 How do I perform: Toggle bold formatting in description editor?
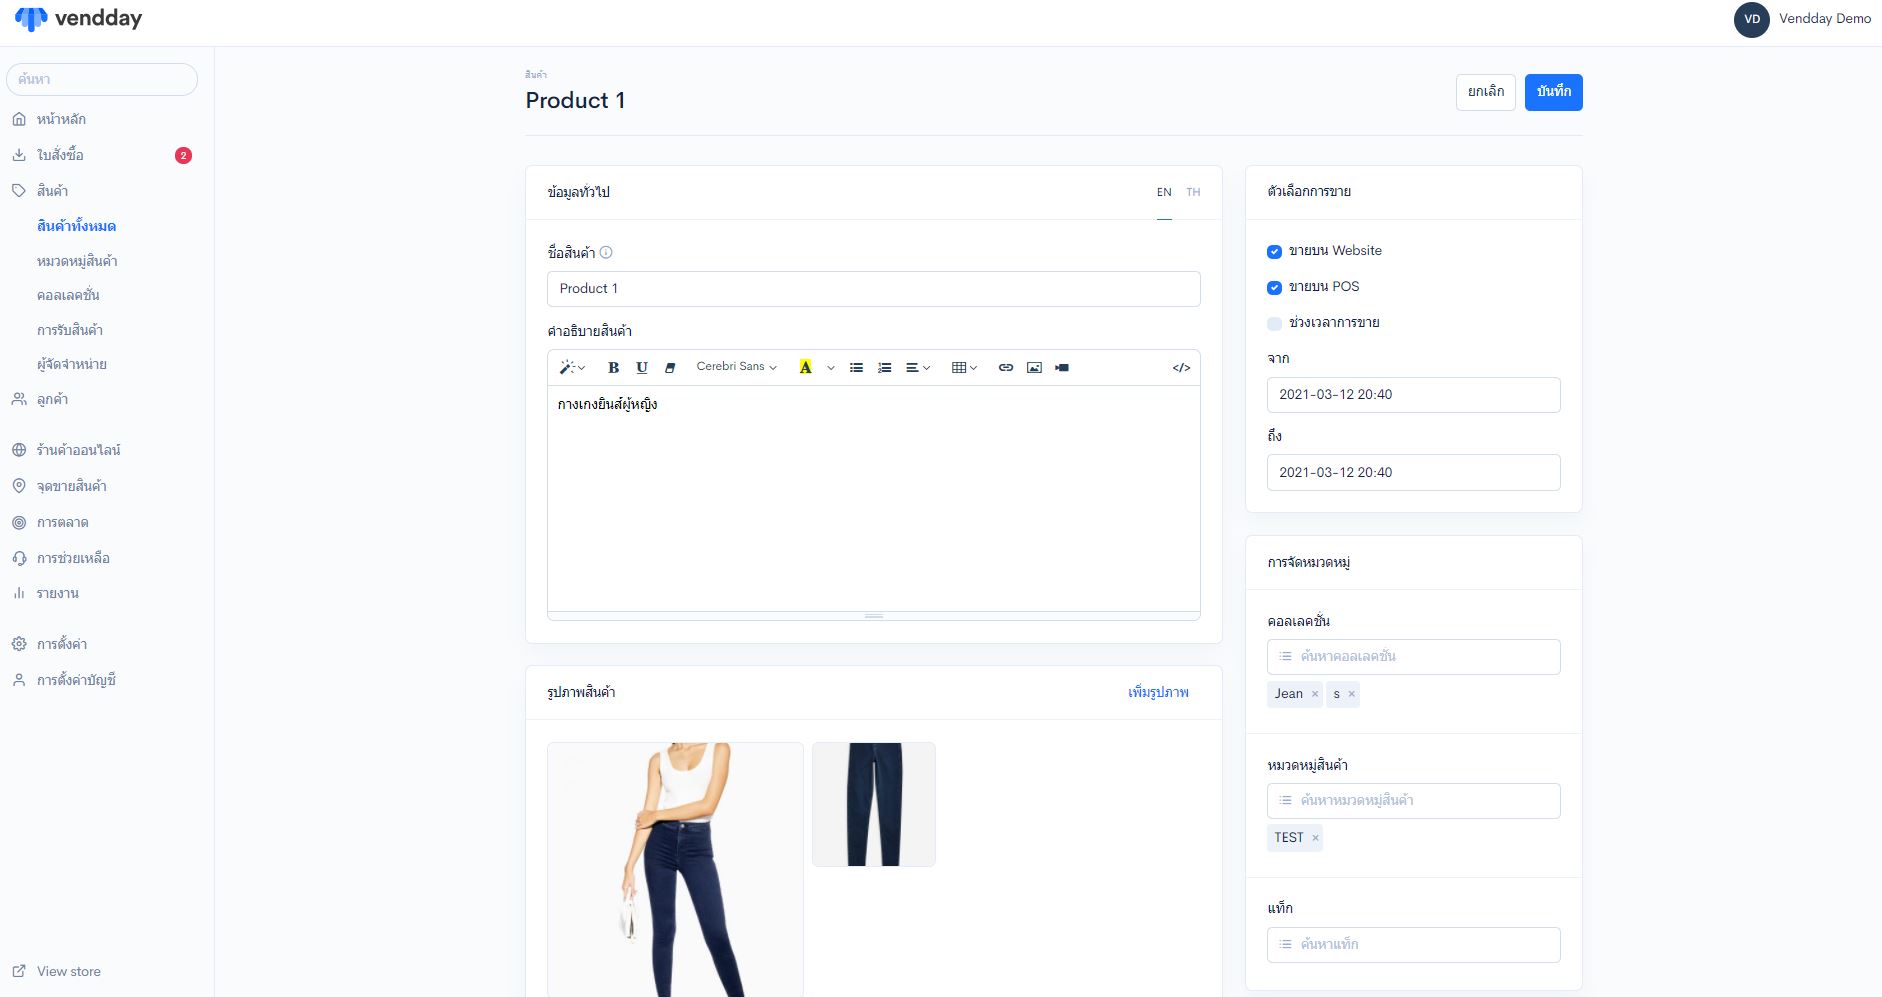click(614, 368)
